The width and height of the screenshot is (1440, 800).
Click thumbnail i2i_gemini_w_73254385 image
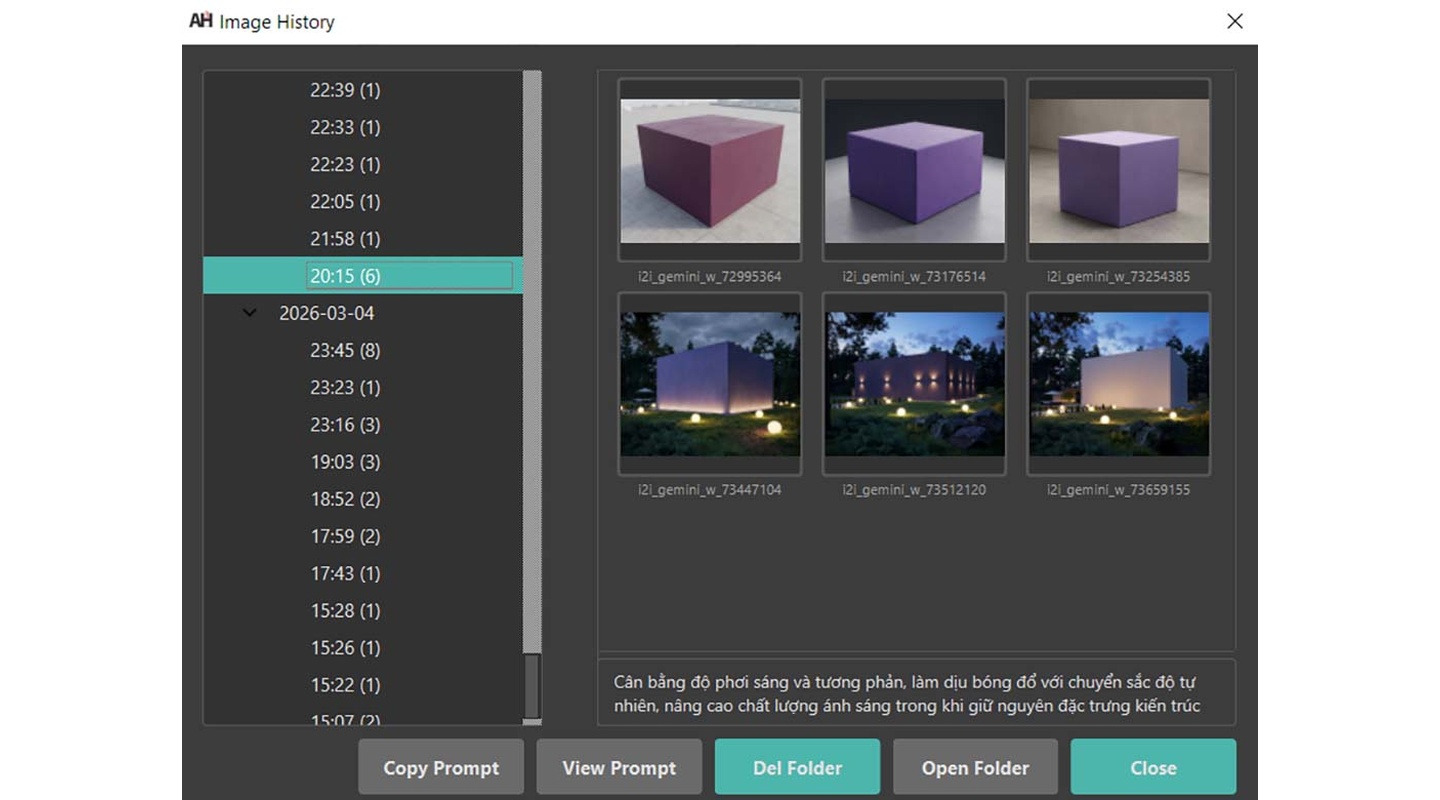tap(1118, 170)
